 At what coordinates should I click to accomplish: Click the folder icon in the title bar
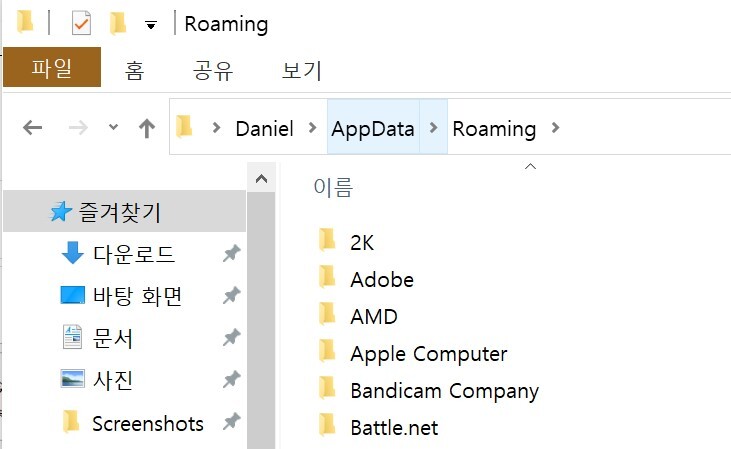[25, 22]
